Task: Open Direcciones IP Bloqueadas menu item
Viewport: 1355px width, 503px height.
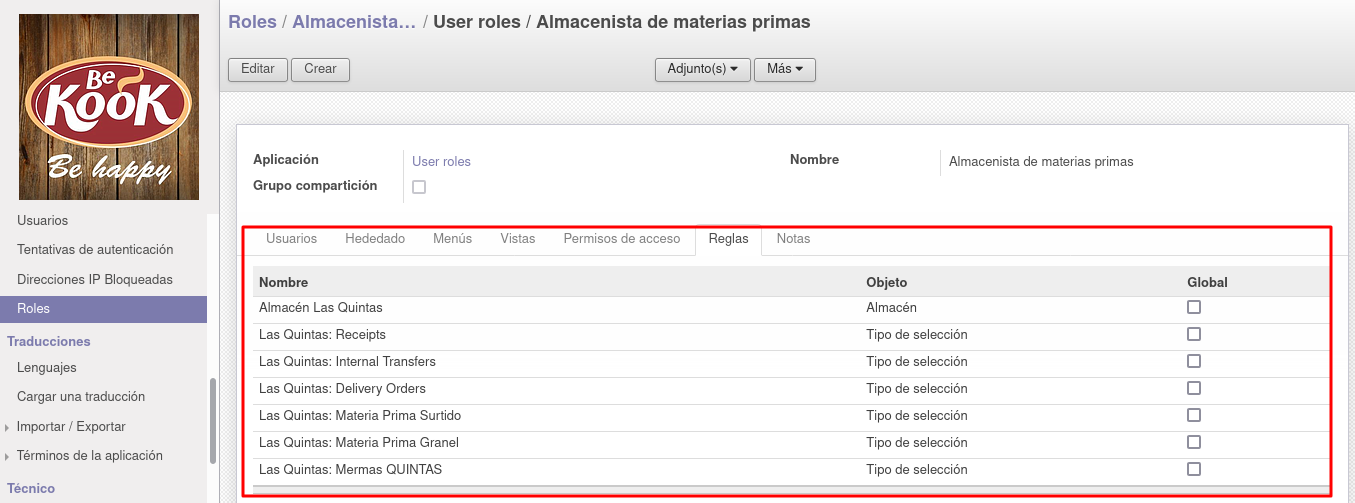Action: pyautogui.click(x=95, y=279)
